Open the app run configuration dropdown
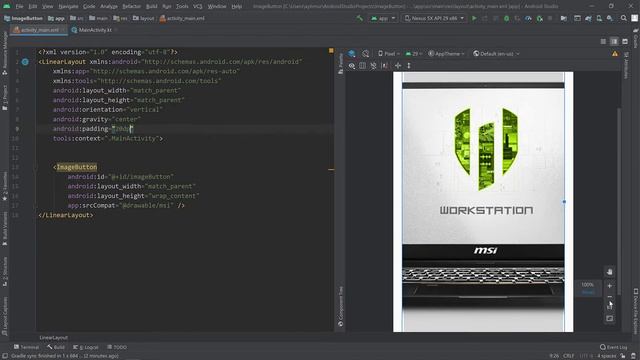The width and height of the screenshot is (640, 360). (382, 18)
